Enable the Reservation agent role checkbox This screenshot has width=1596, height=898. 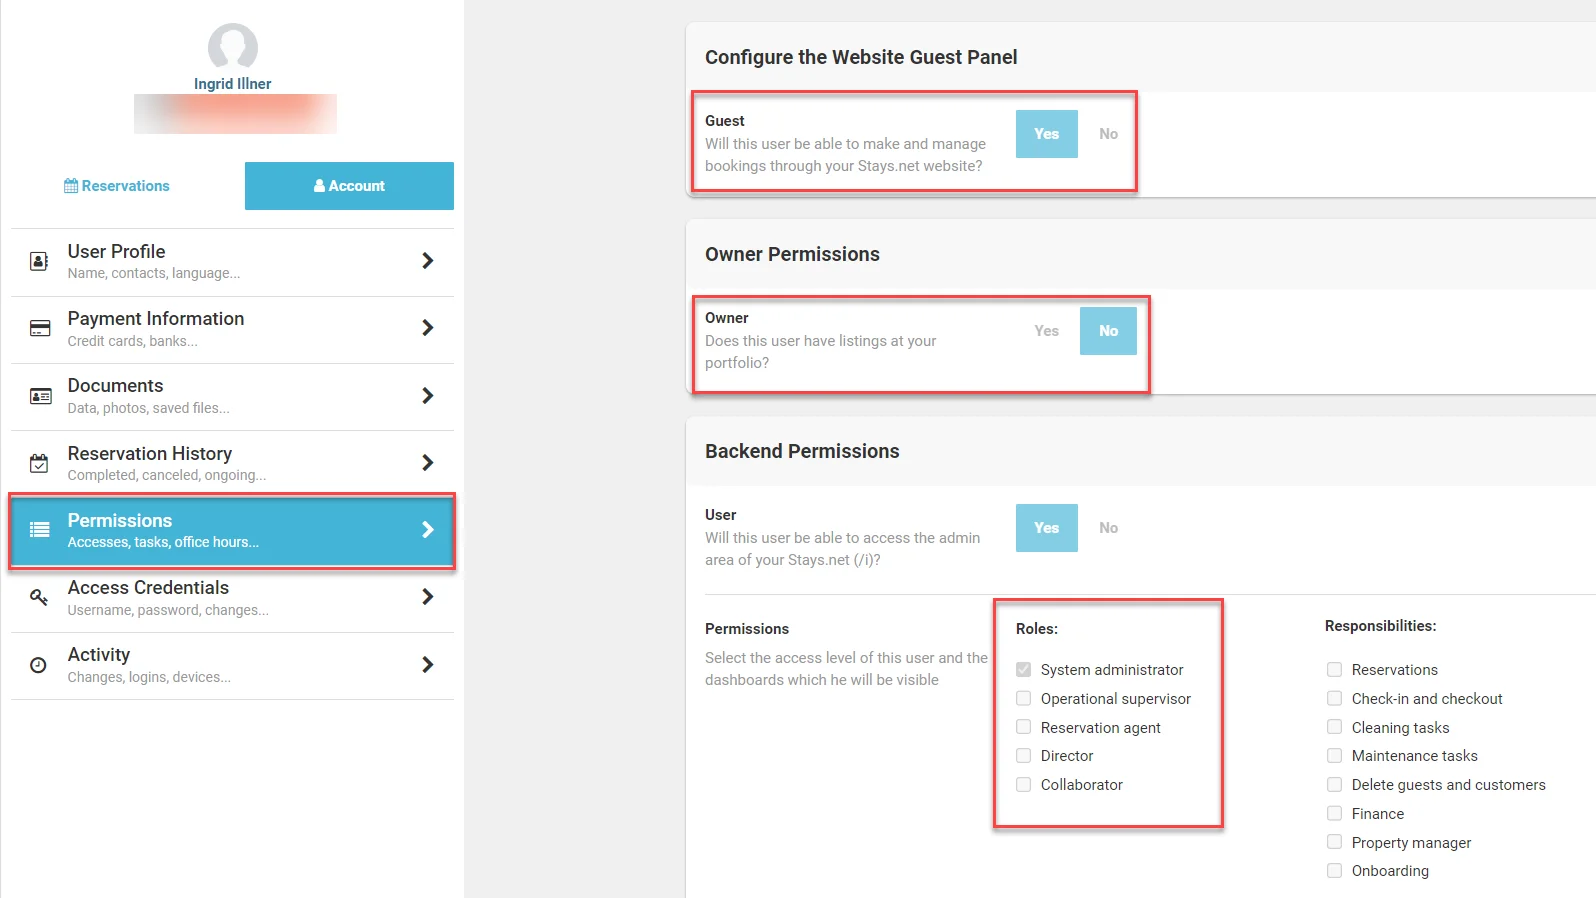[1024, 727]
